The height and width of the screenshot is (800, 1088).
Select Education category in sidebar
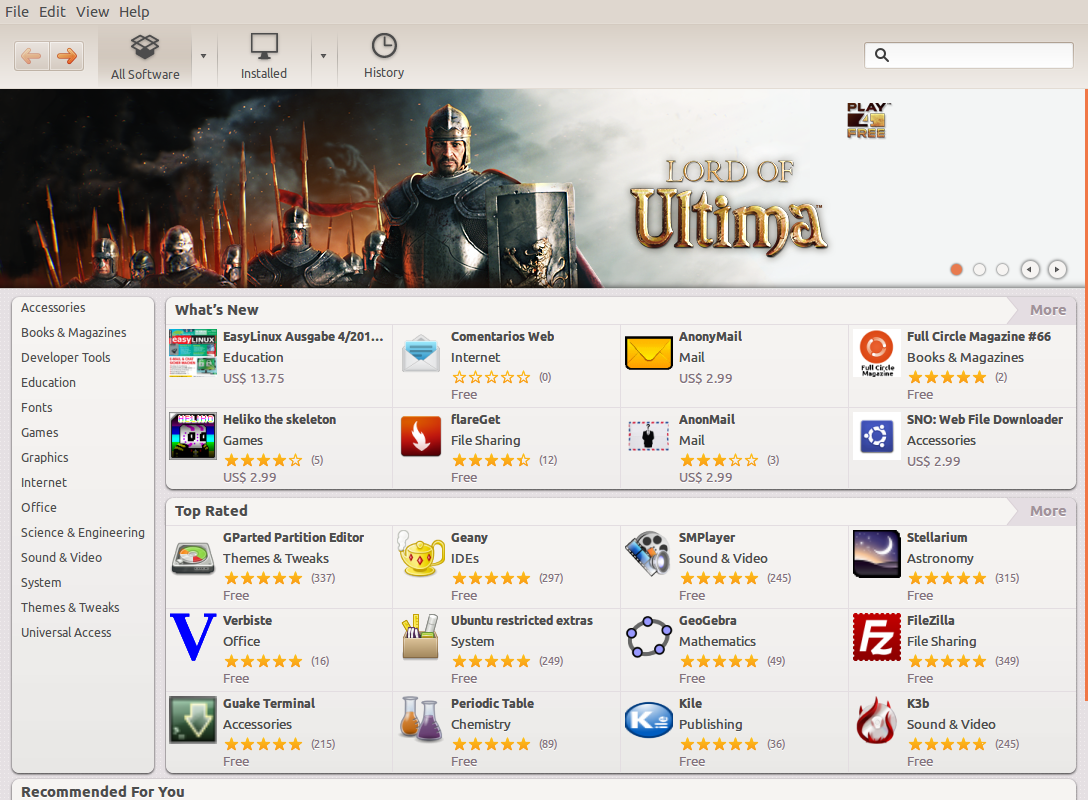tap(49, 382)
